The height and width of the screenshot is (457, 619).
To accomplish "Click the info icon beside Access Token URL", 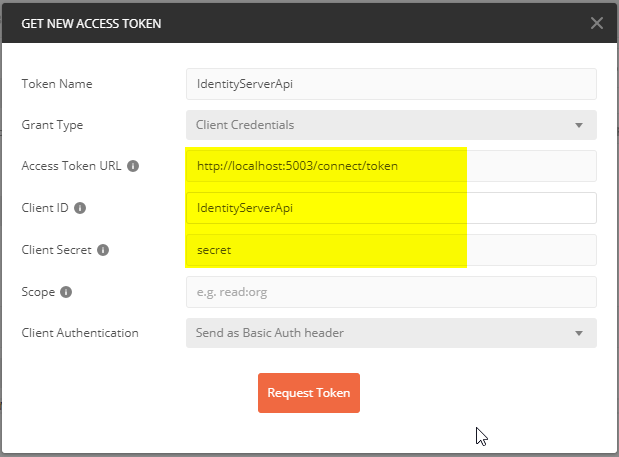I will pyautogui.click(x=133, y=166).
